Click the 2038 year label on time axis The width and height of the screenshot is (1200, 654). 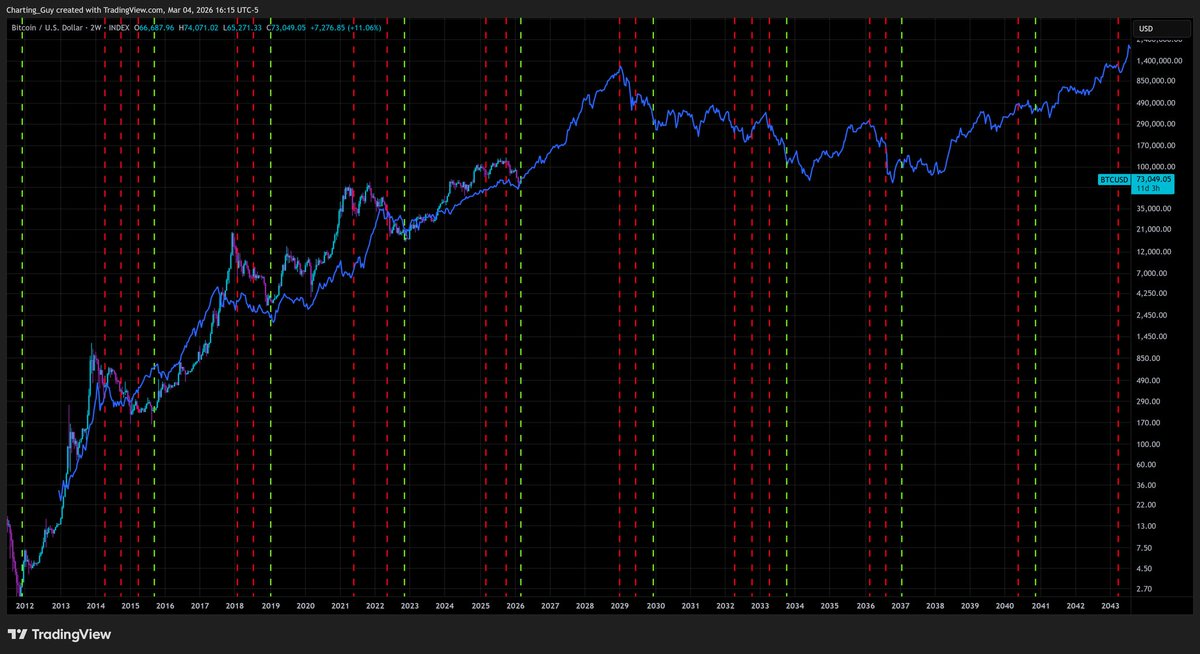pyautogui.click(x=935, y=606)
